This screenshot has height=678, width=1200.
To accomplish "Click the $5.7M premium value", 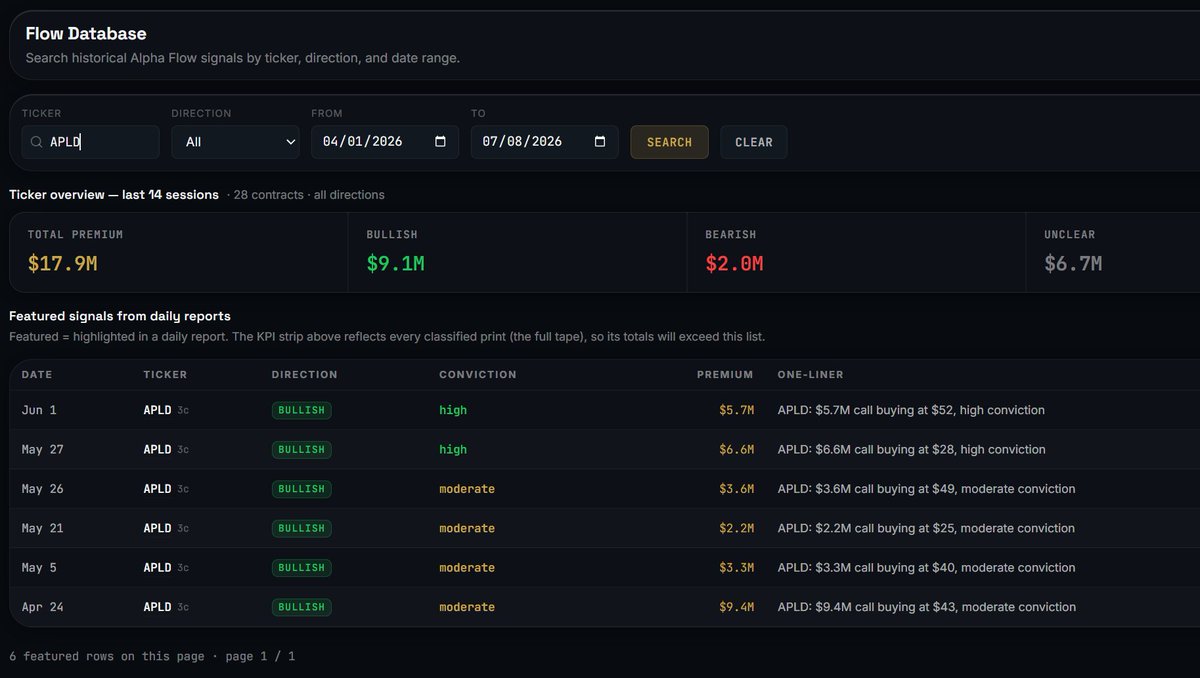I will [737, 410].
